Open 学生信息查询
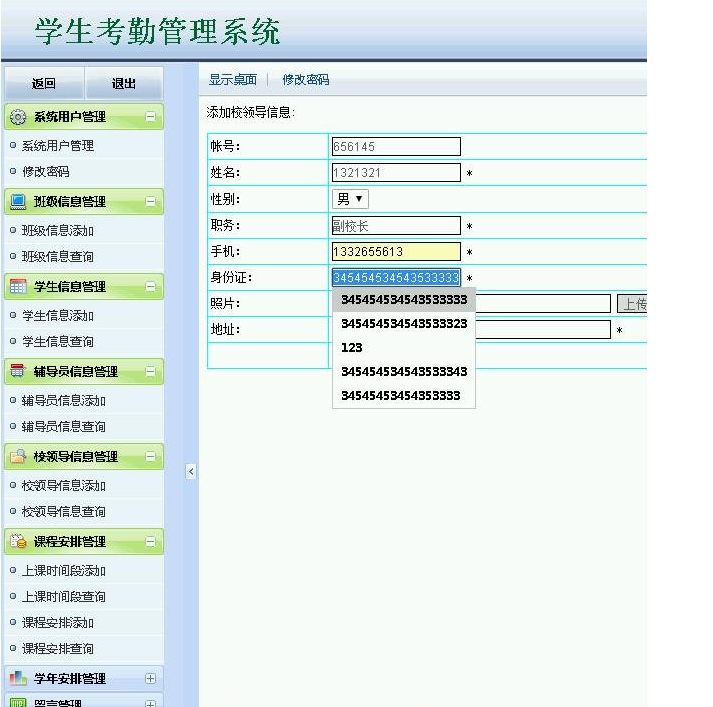The height and width of the screenshot is (707, 713). (58, 341)
